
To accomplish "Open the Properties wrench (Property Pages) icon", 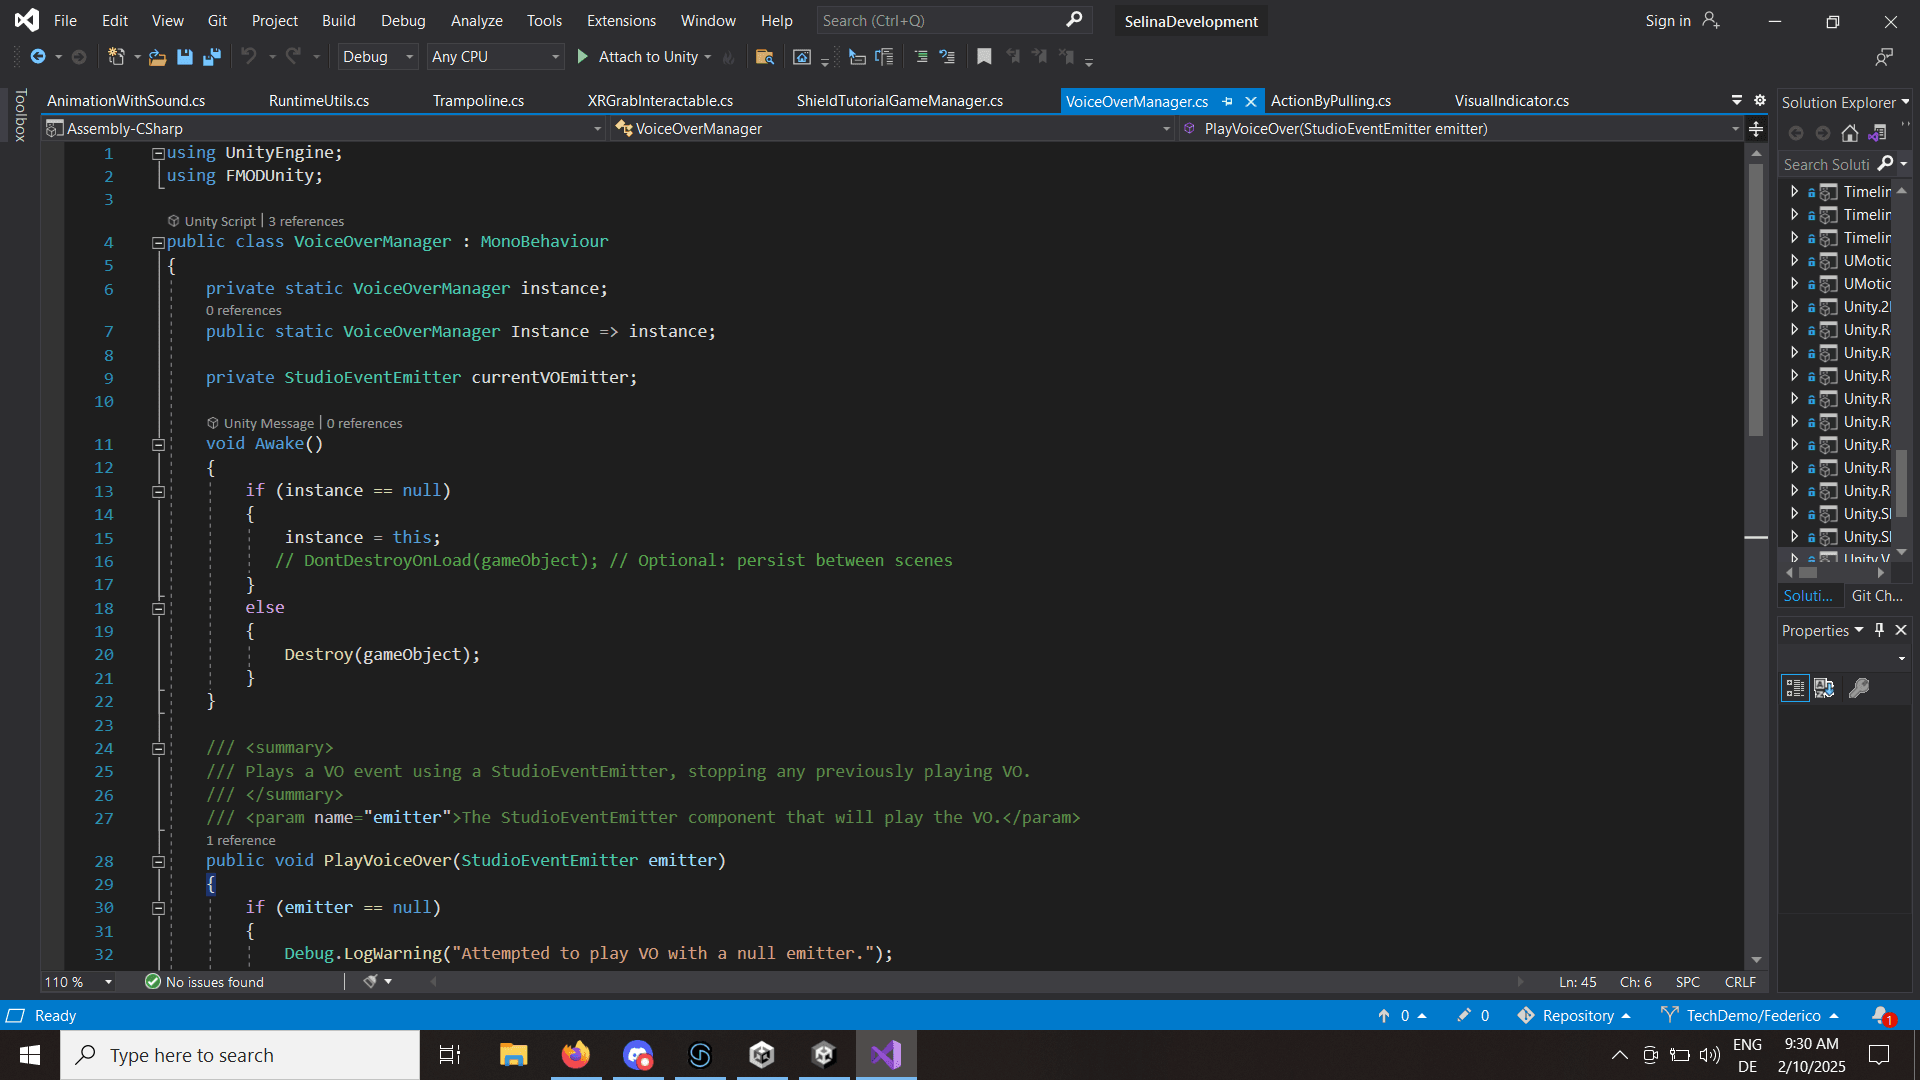I will click(x=1859, y=688).
